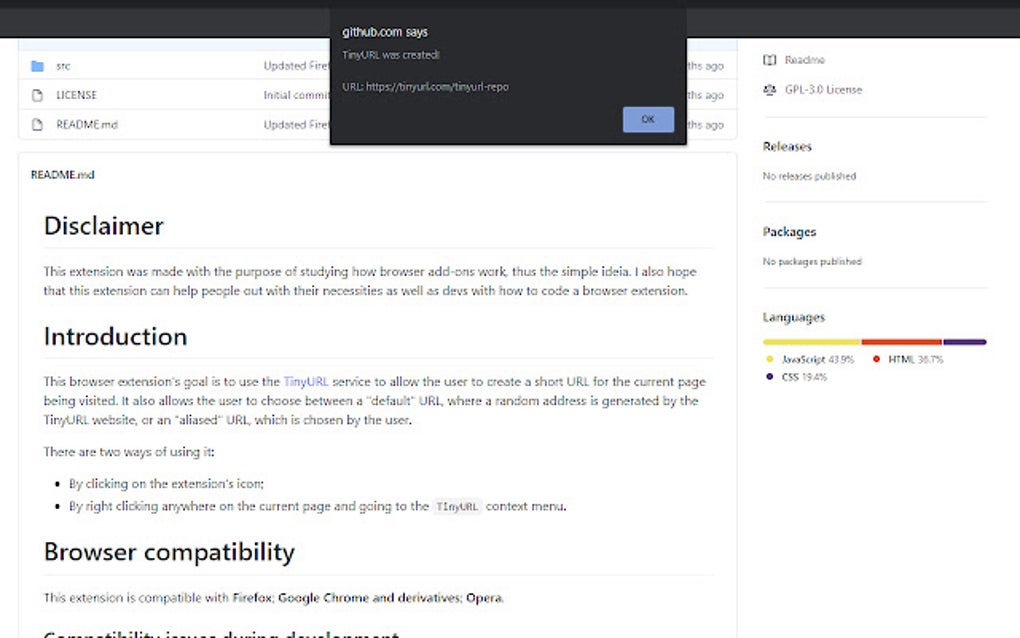Screen dimensions: 1020x638
Task: Click the src folder icon
Action: pyautogui.click(x=37, y=65)
